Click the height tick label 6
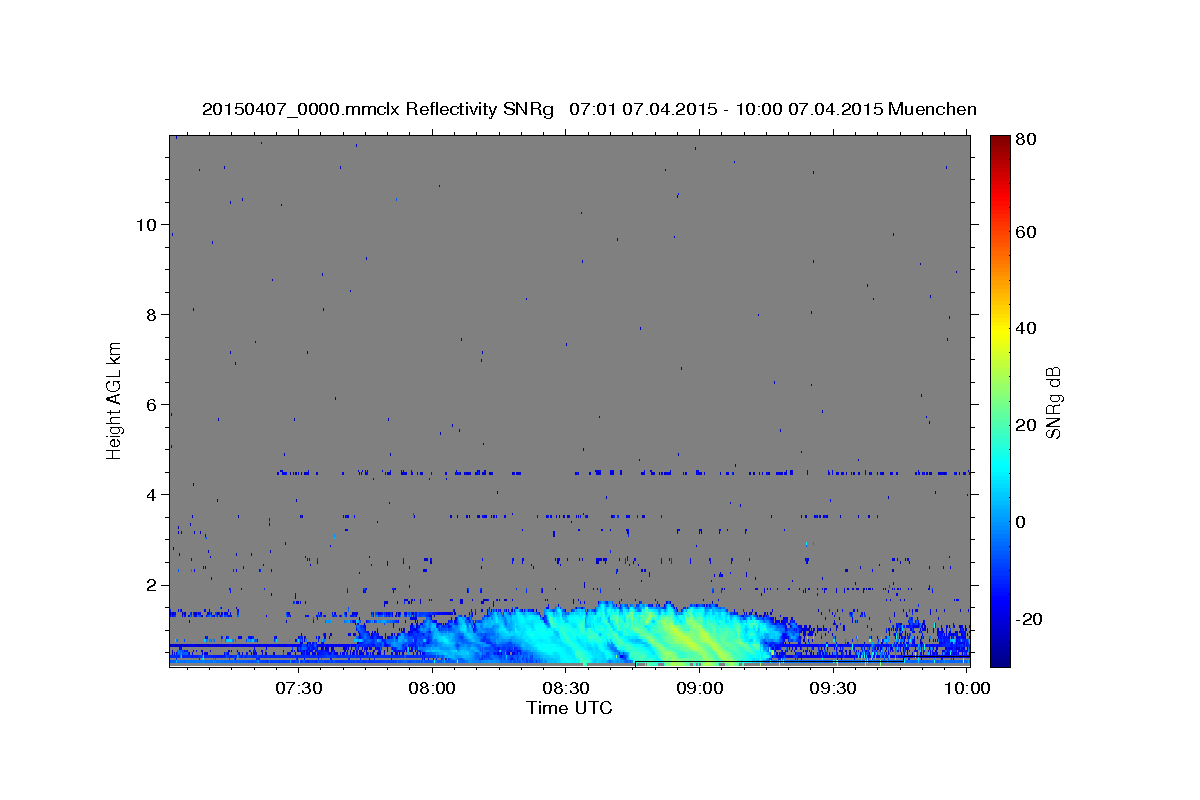 149,404
